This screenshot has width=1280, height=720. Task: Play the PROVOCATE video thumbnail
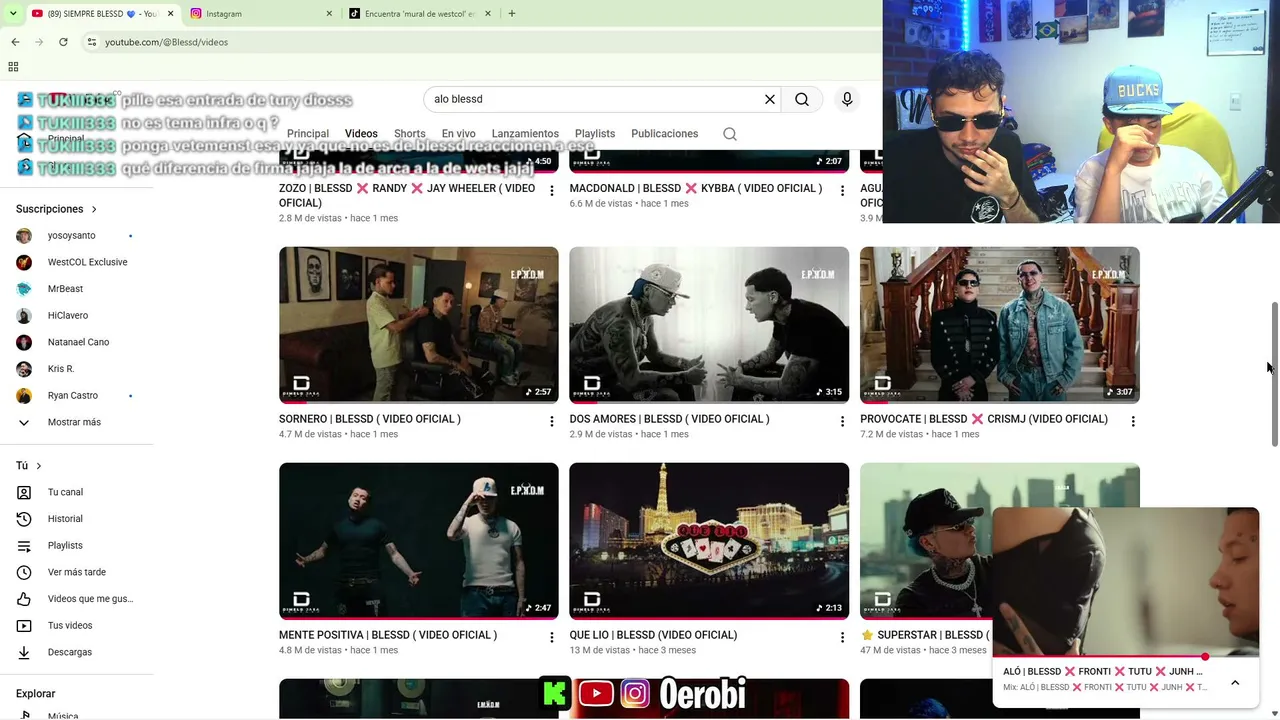pyautogui.click(x=1000, y=325)
